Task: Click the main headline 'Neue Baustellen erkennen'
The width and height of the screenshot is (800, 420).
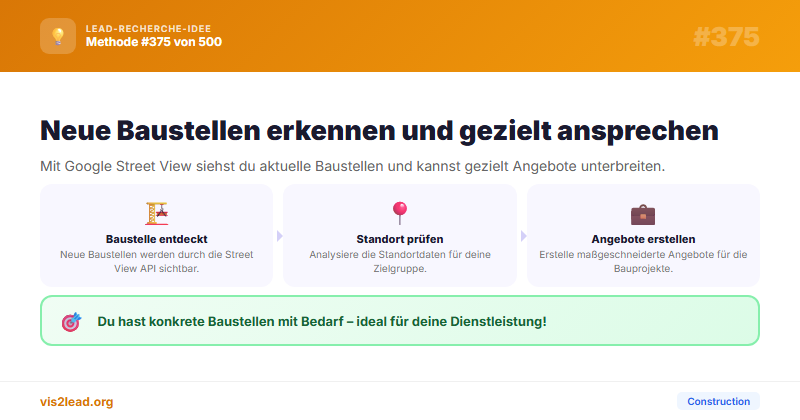Action: [379, 130]
